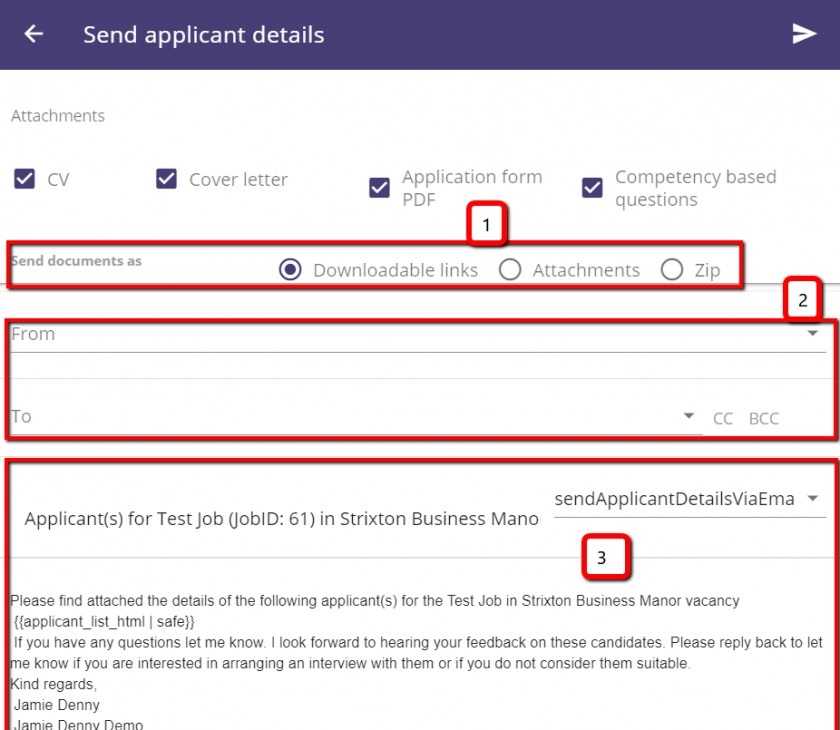Click into the To recipient field
The height and width of the screenshot is (730, 840).
coord(357,418)
